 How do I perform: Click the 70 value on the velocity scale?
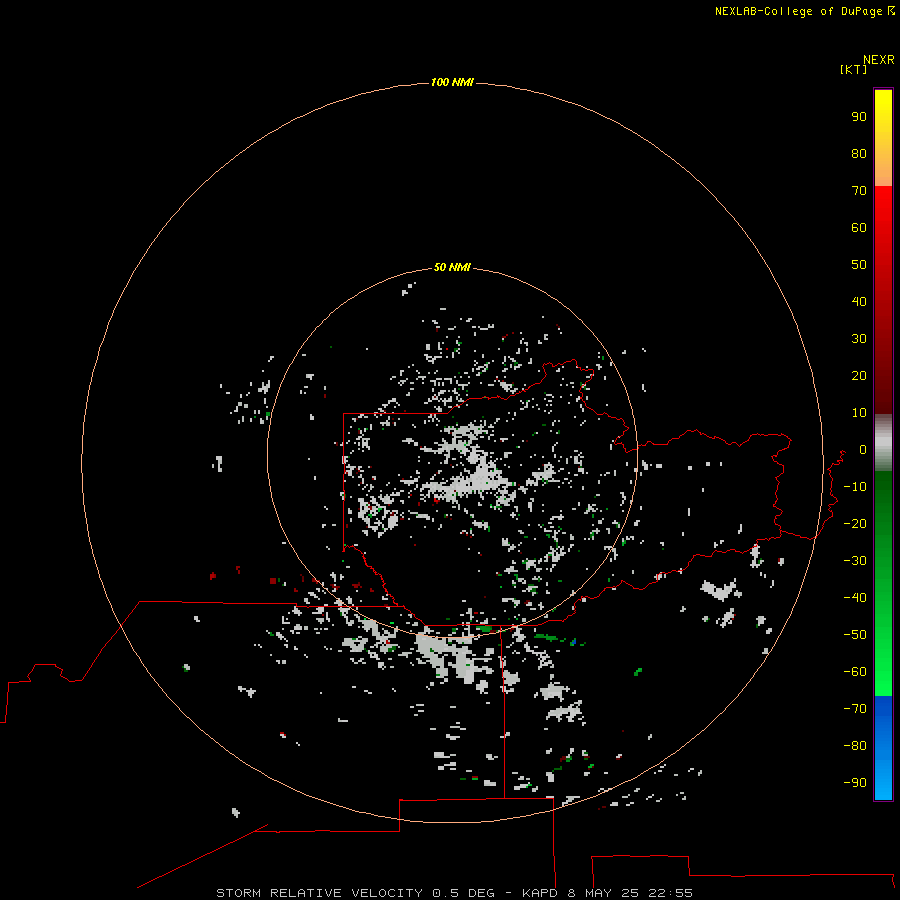859,191
